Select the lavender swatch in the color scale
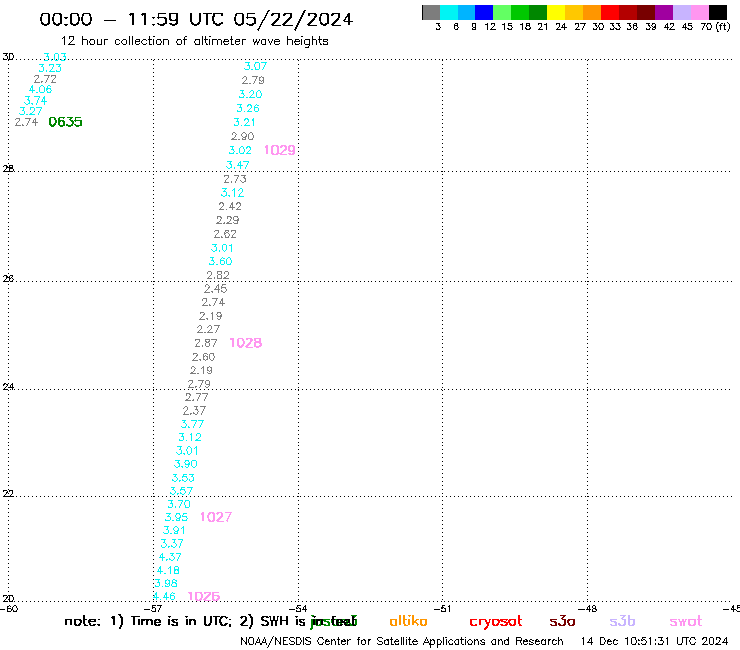The image size is (740, 650). pos(681,13)
